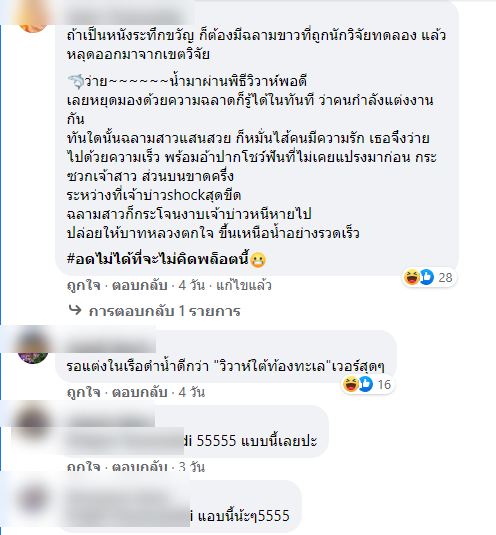
Task: Click ตอบกลับ under the shark story comment
Action: [140, 285]
